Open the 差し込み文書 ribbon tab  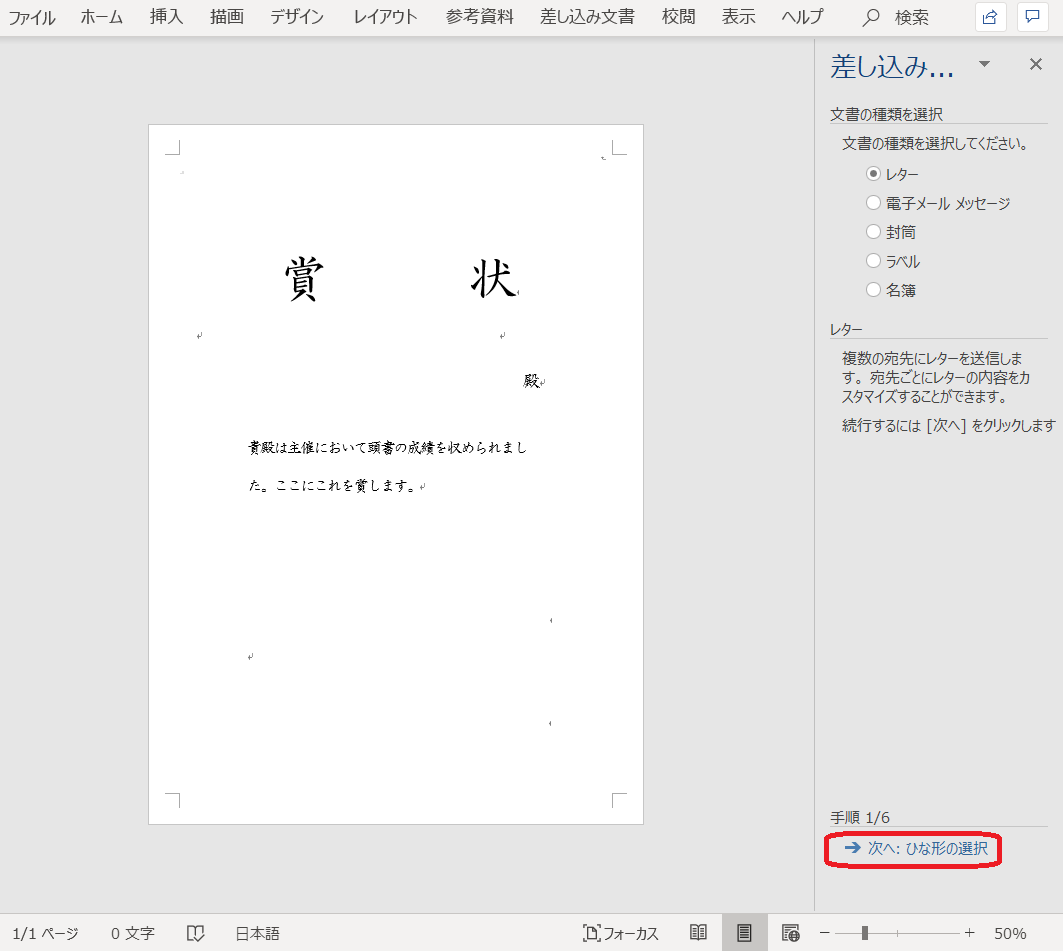tap(587, 17)
